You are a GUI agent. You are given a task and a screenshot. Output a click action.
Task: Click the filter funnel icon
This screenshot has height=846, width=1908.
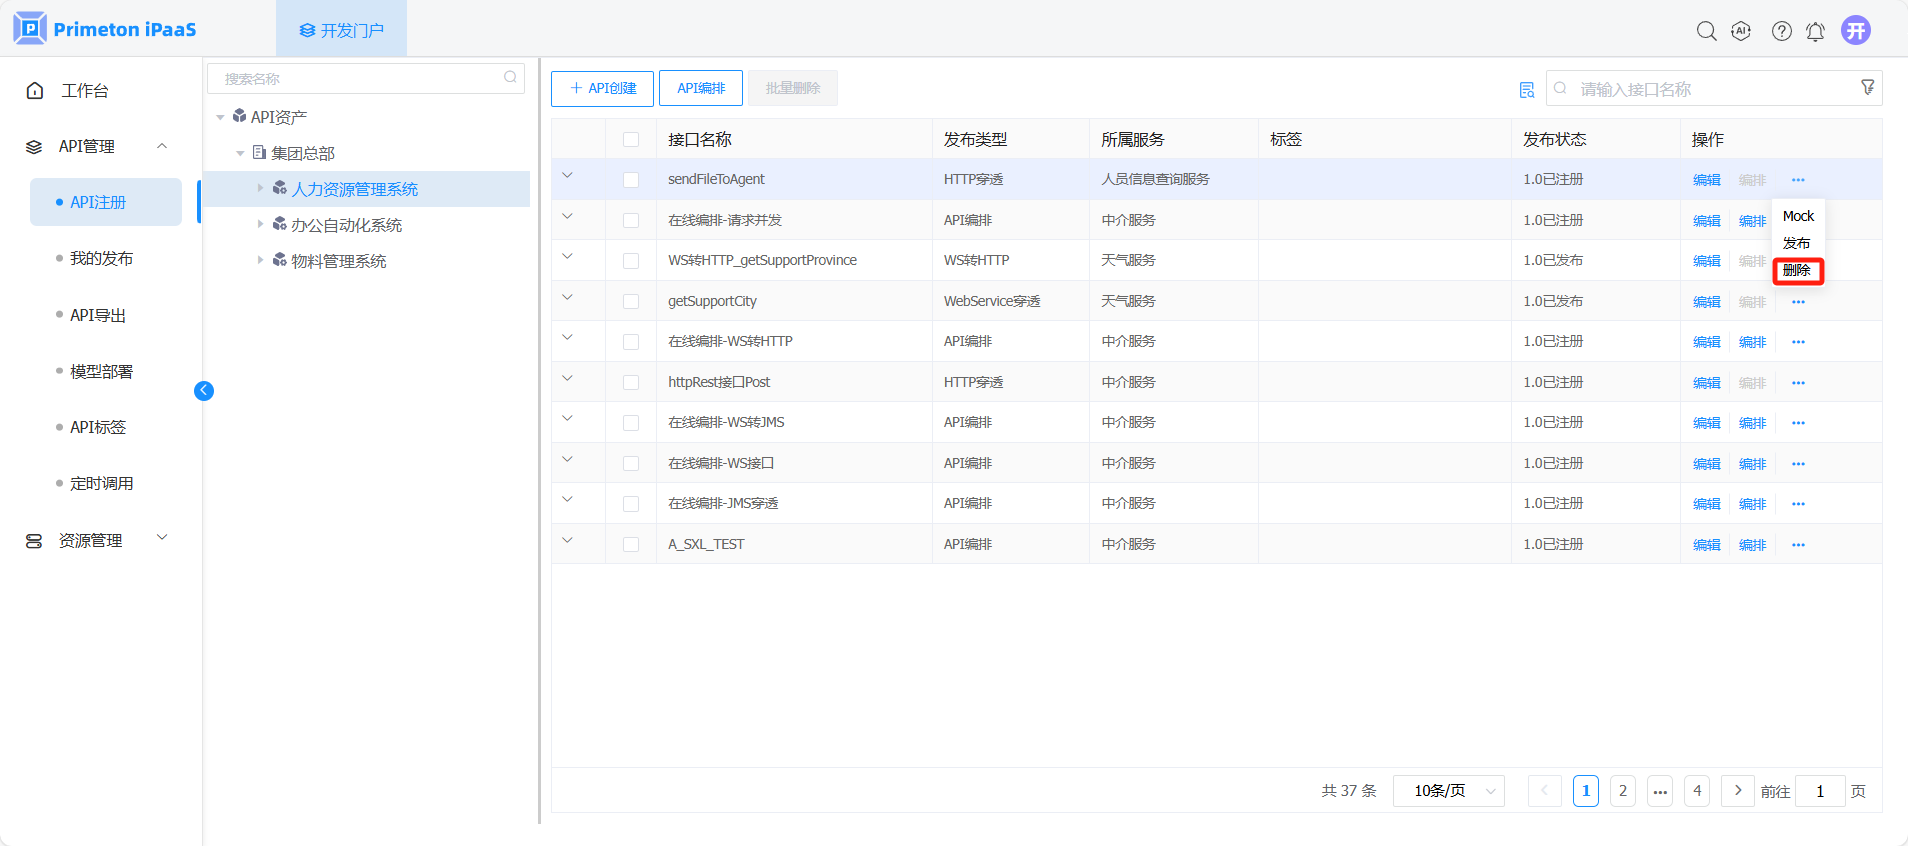pos(1867,88)
